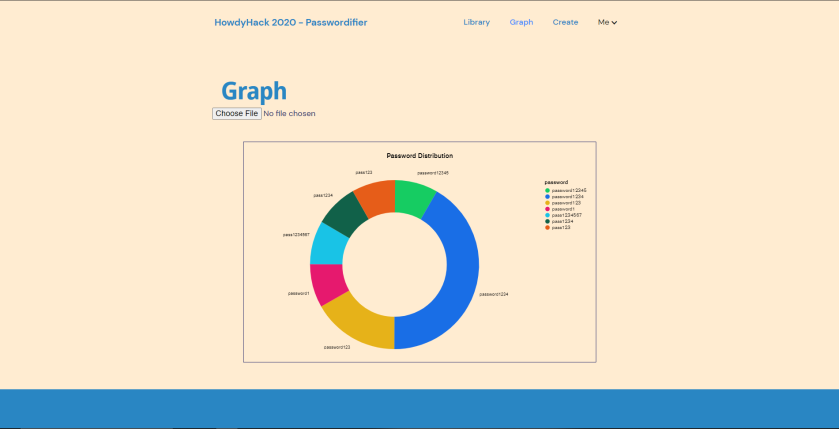Select the large blue password1234 donut segment
839x429 pixels.
tap(460, 267)
